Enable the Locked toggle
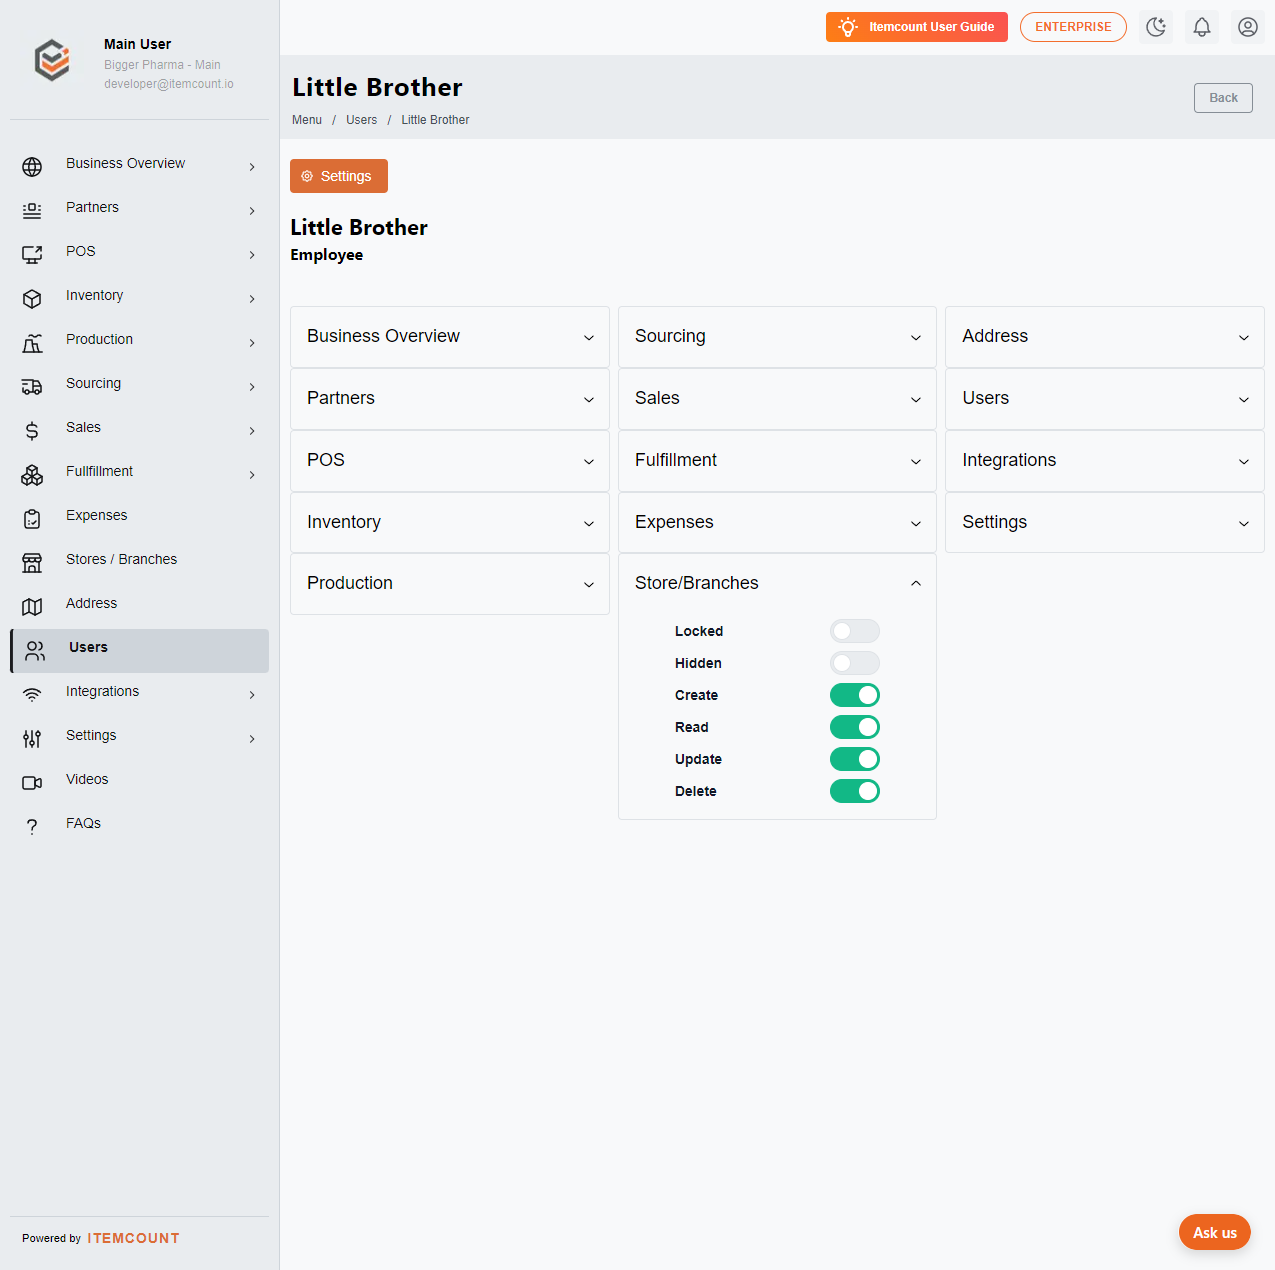 [x=855, y=631]
